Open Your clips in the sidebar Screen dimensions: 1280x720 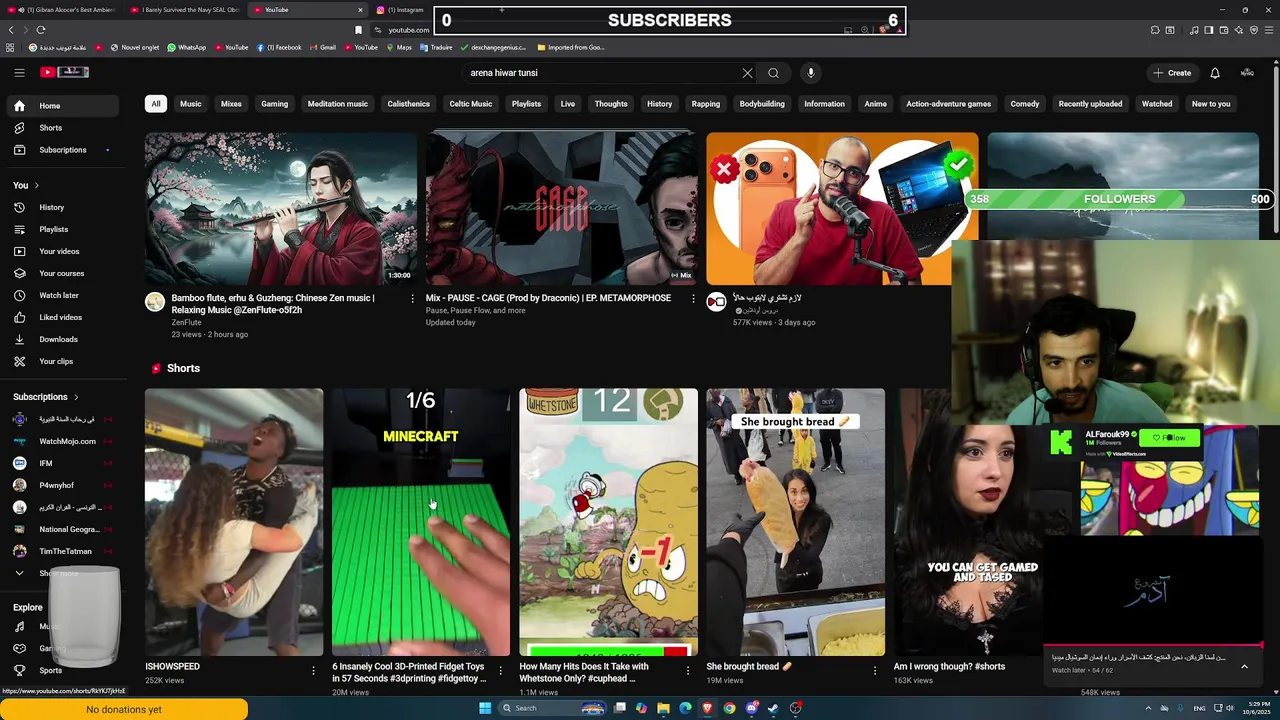[x=65, y=361]
